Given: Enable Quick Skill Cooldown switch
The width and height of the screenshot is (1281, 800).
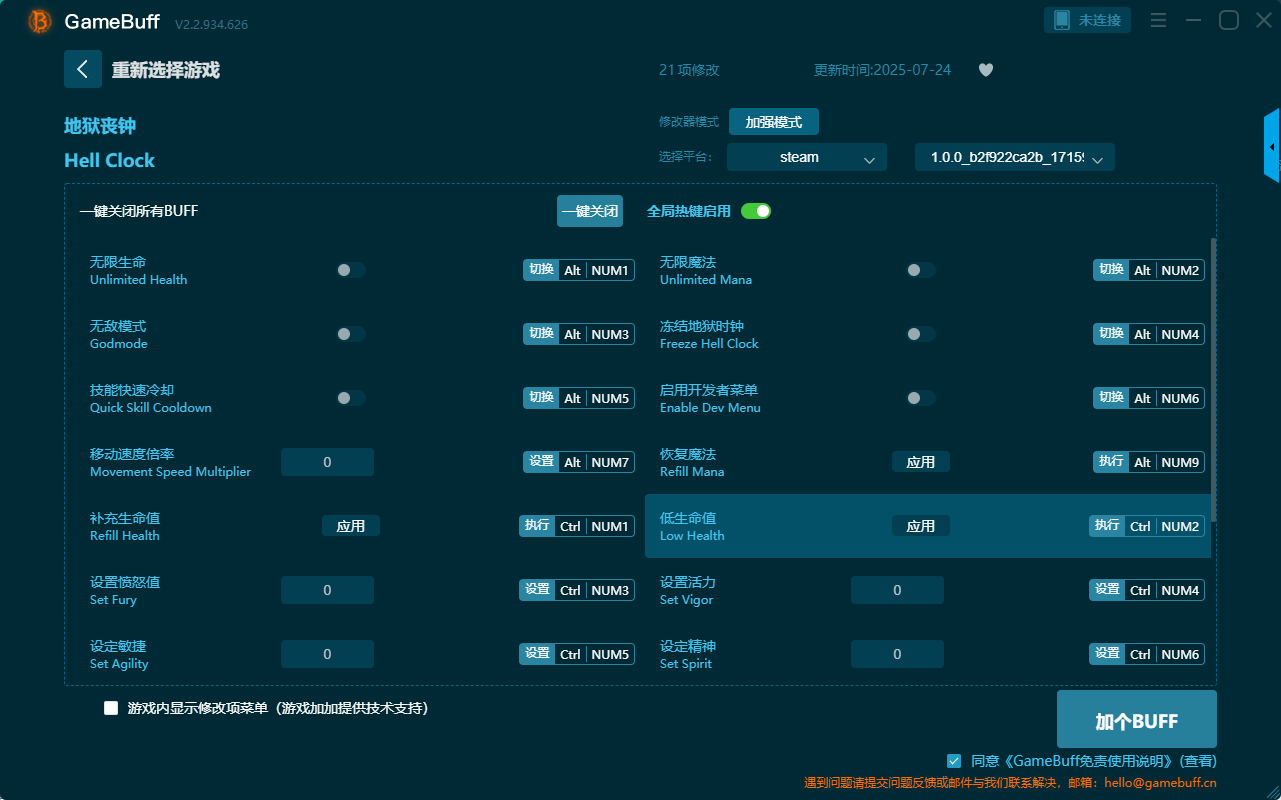Looking at the screenshot, I should pyautogui.click(x=351, y=398).
